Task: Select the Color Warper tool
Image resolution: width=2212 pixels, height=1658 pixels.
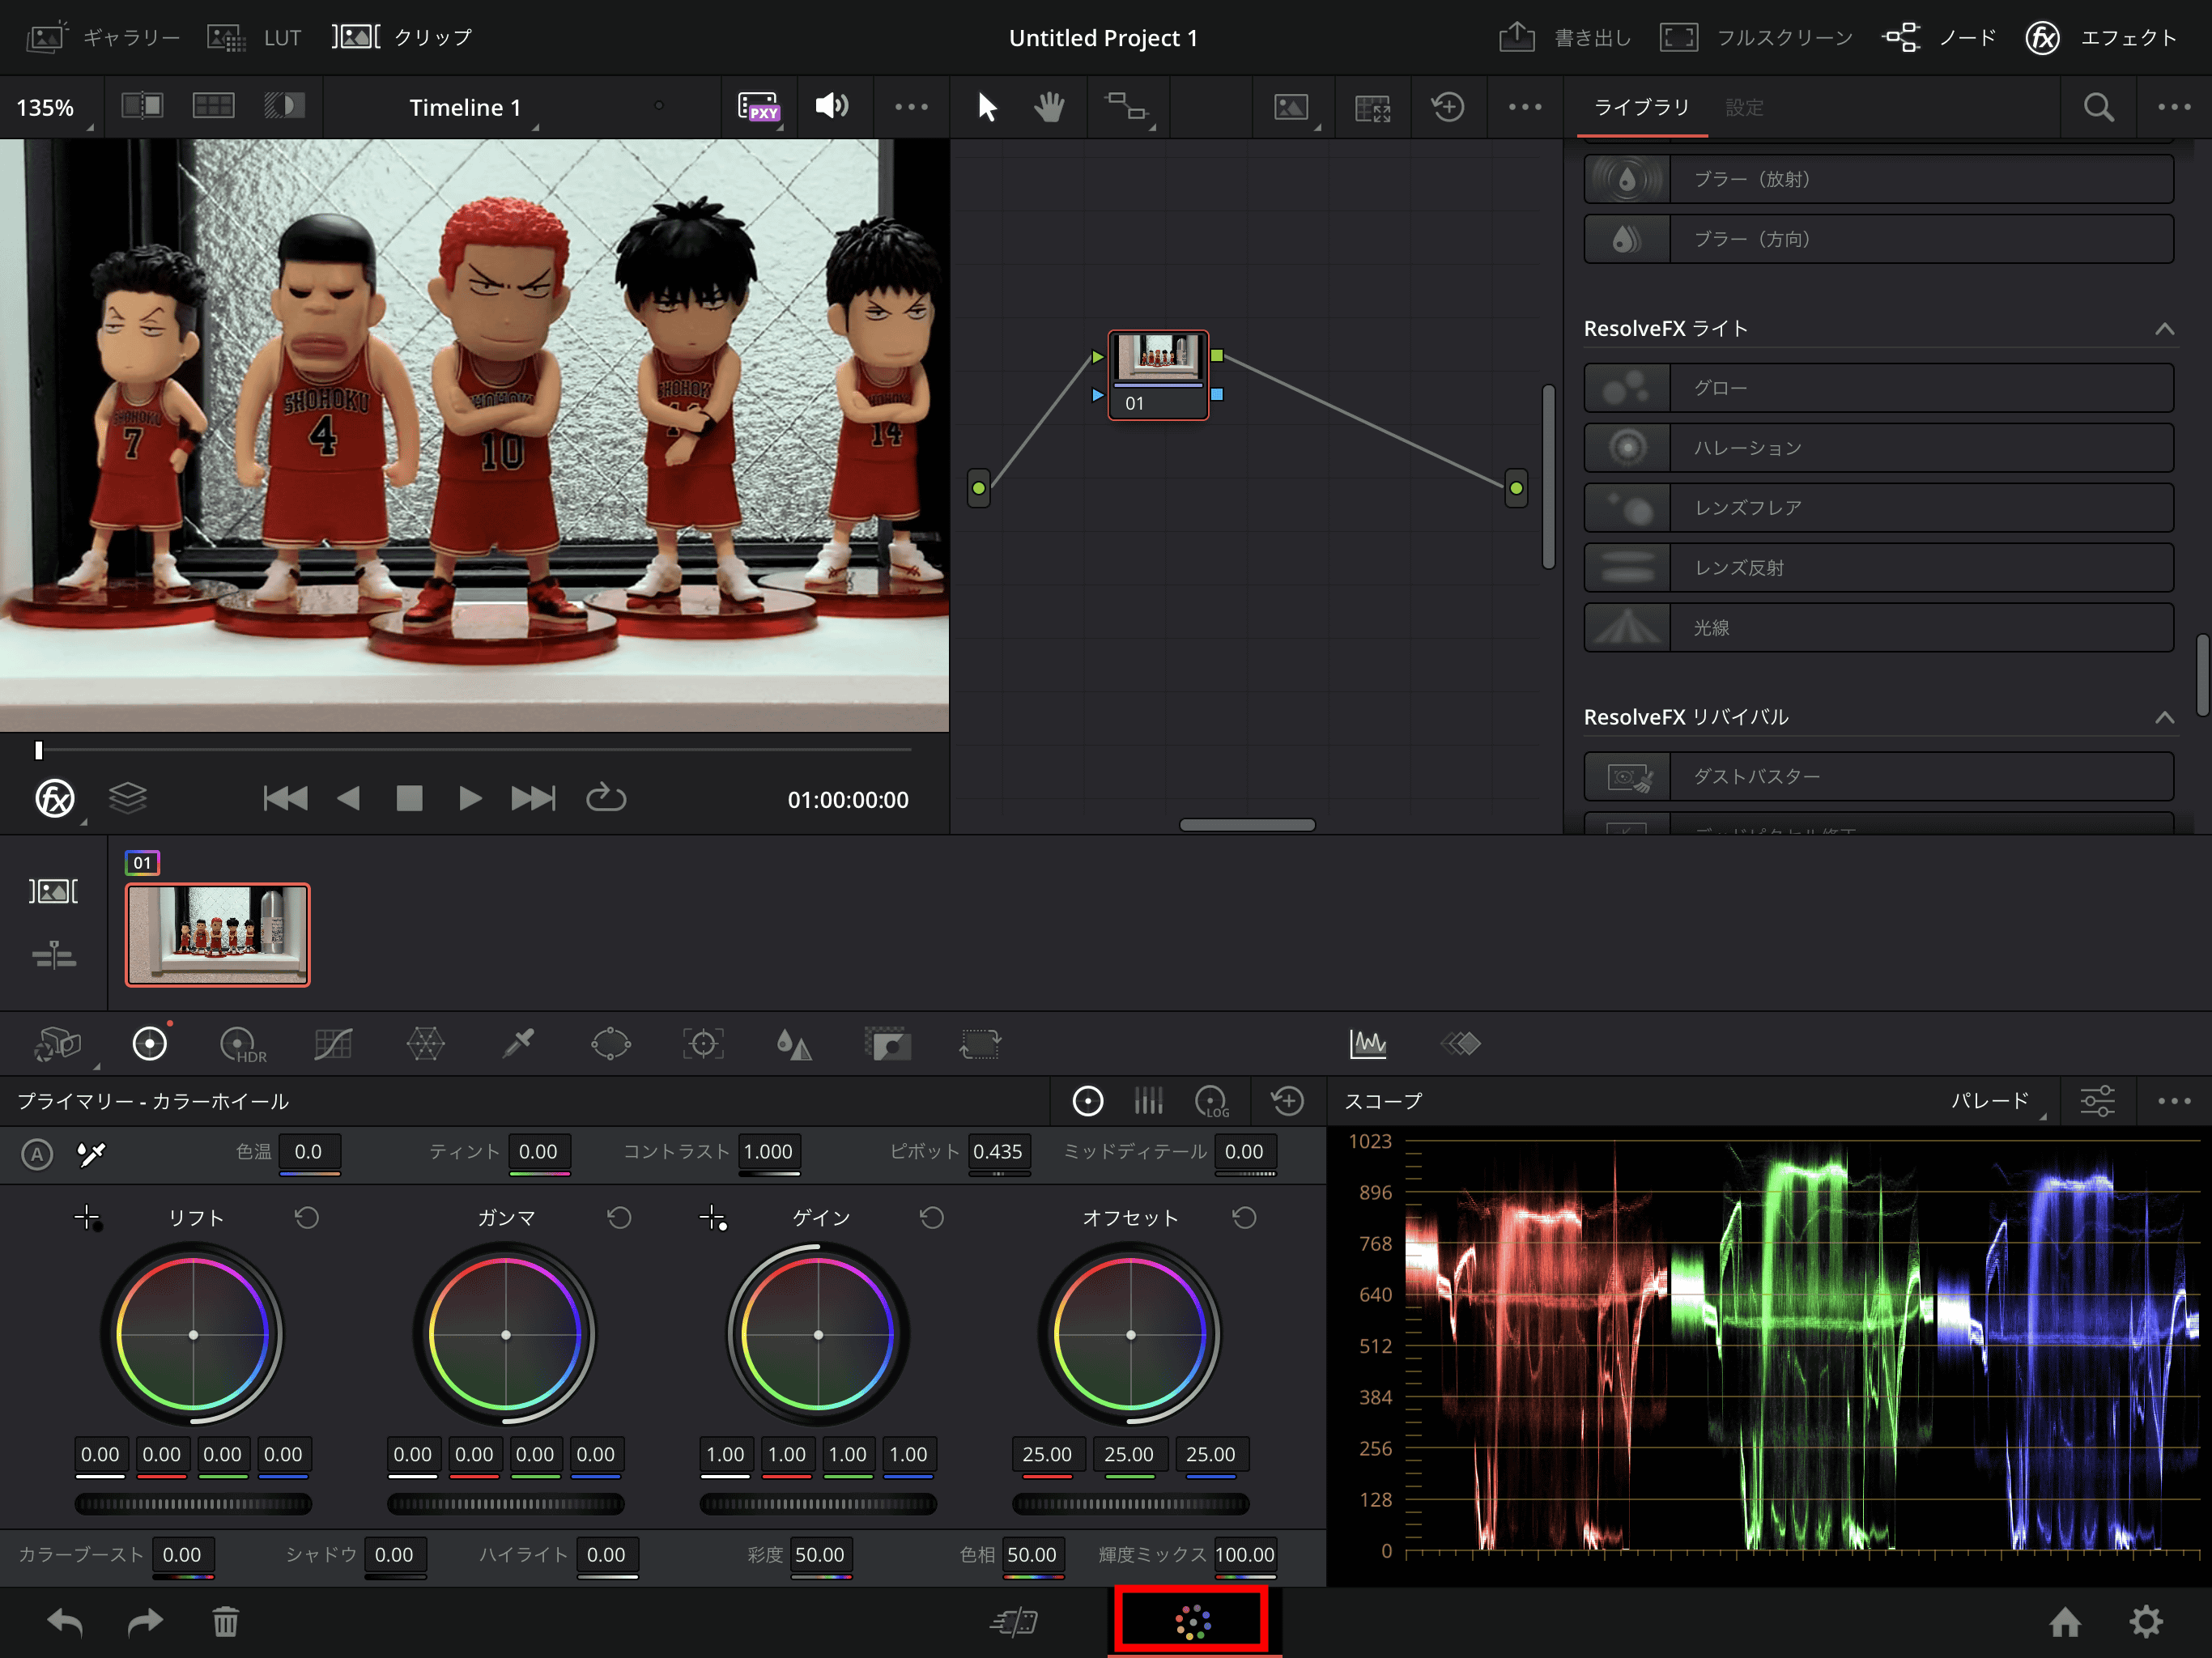Action: (x=426, y=1044)
